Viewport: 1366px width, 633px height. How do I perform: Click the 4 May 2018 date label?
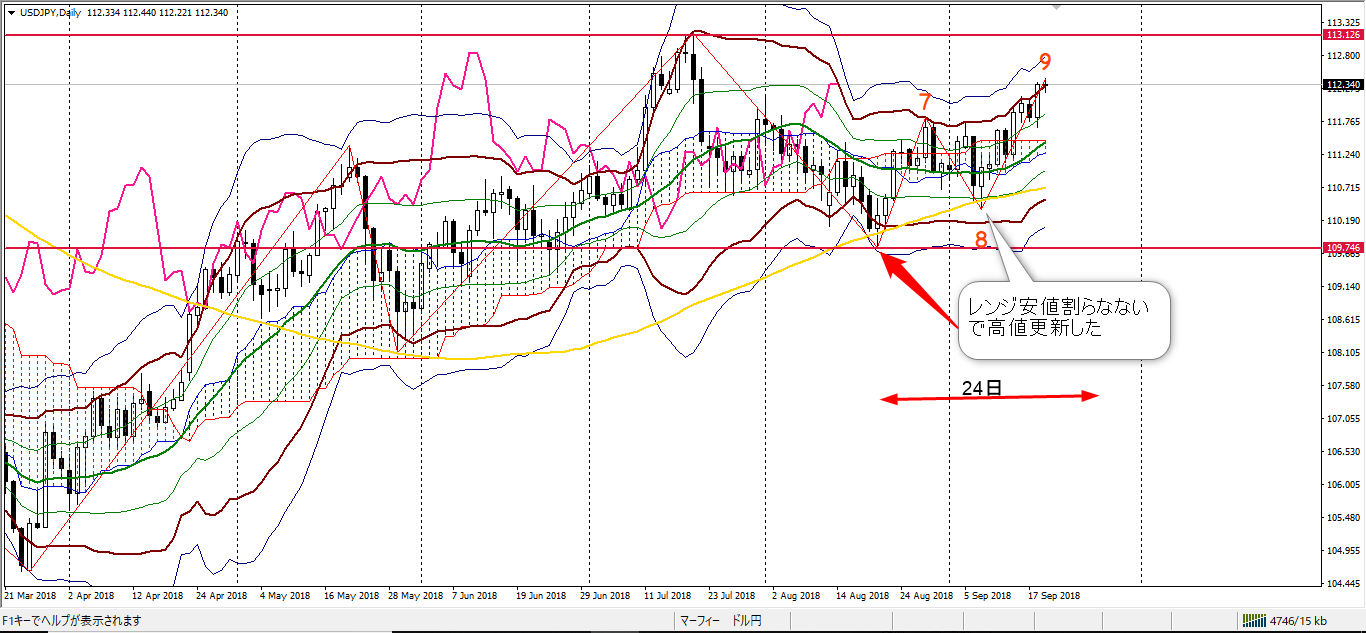[286, 595]
